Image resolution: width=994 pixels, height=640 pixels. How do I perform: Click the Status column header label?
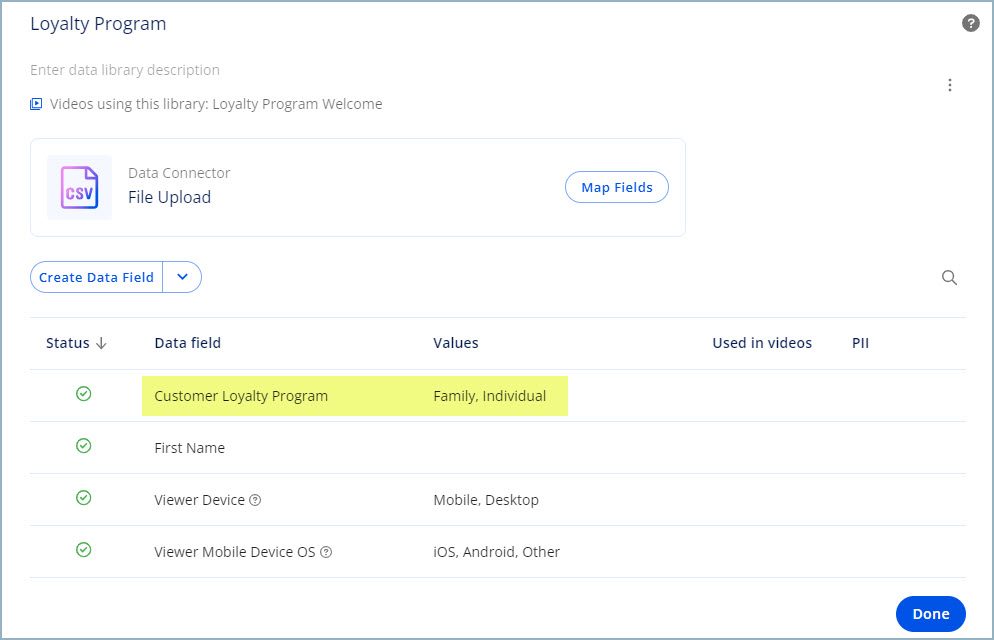[x=68, y=343]
